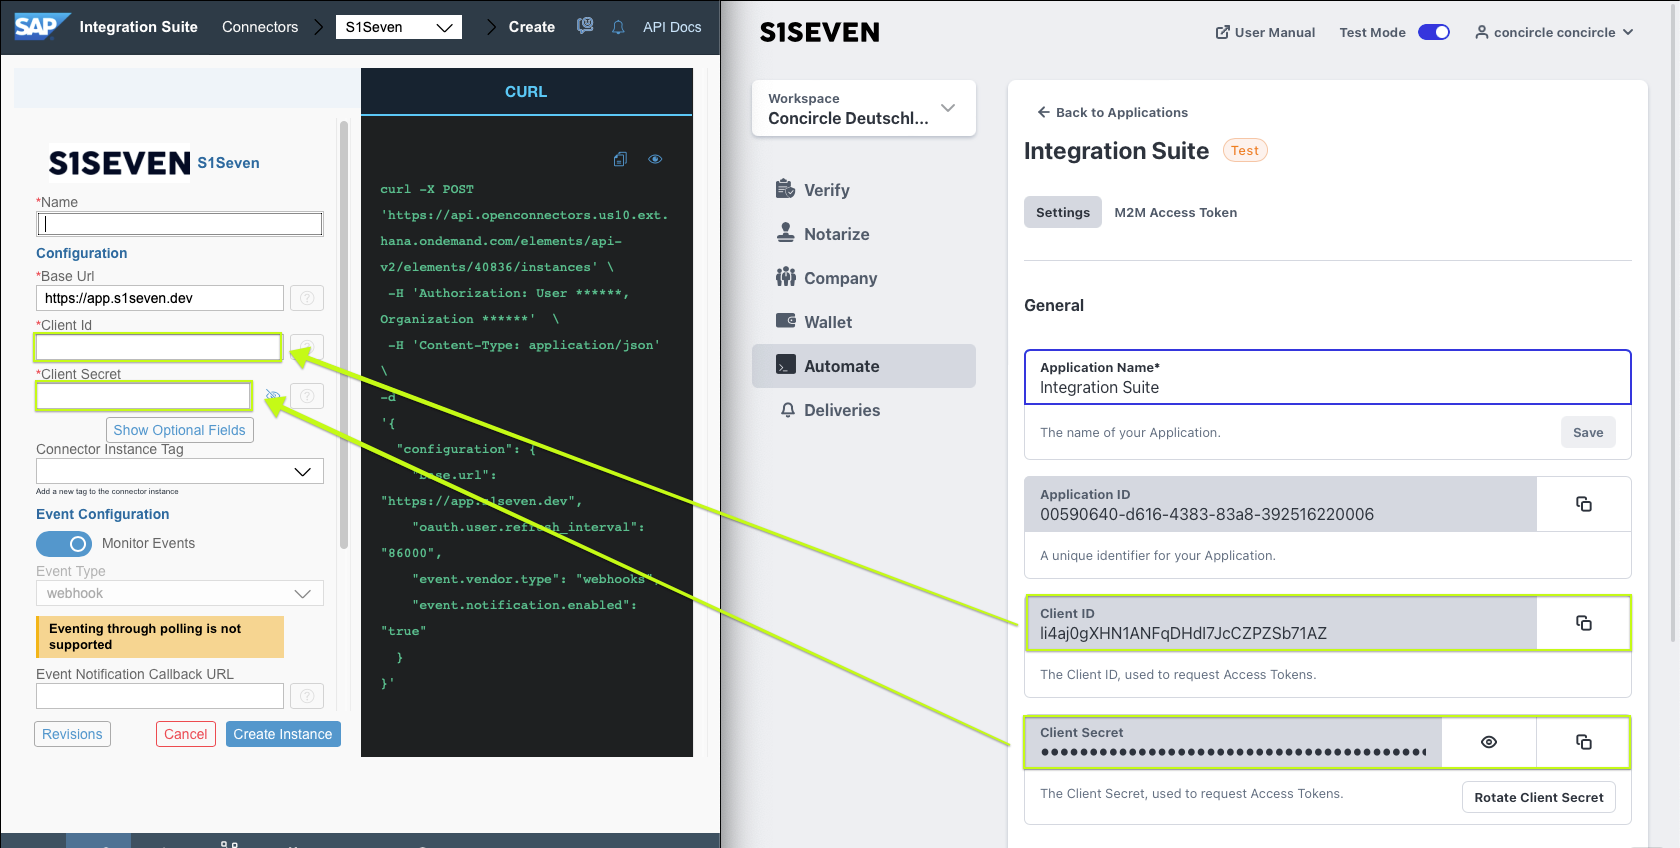Click into the Name input field
This screenshot has width=1680, height=848.
[180, 224]
